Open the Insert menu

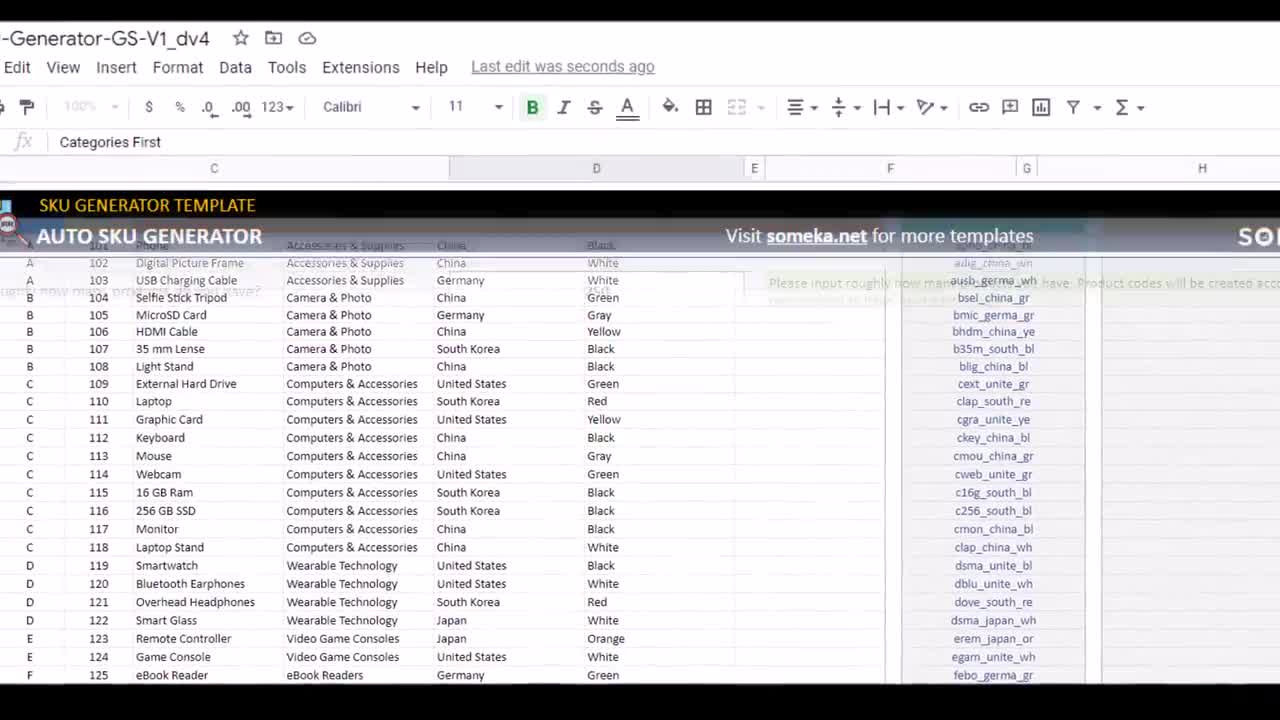pos(116,67)
